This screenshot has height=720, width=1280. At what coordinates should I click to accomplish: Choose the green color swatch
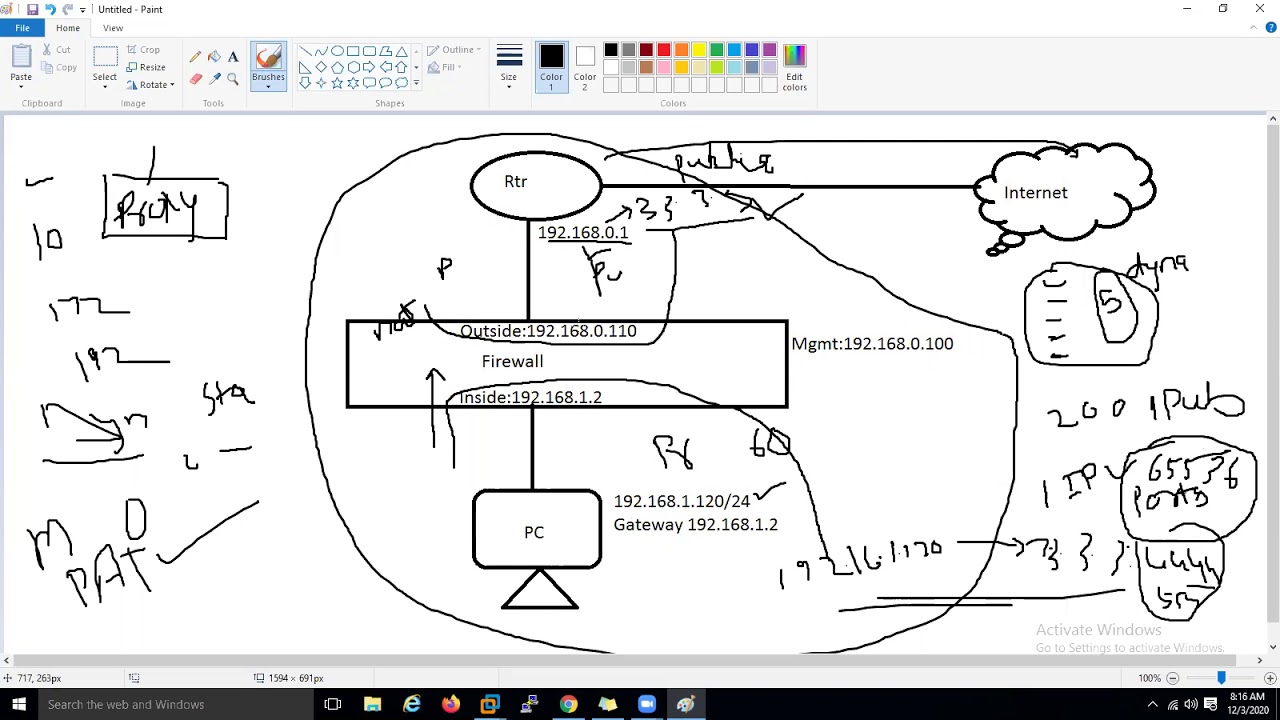[717, 50]
